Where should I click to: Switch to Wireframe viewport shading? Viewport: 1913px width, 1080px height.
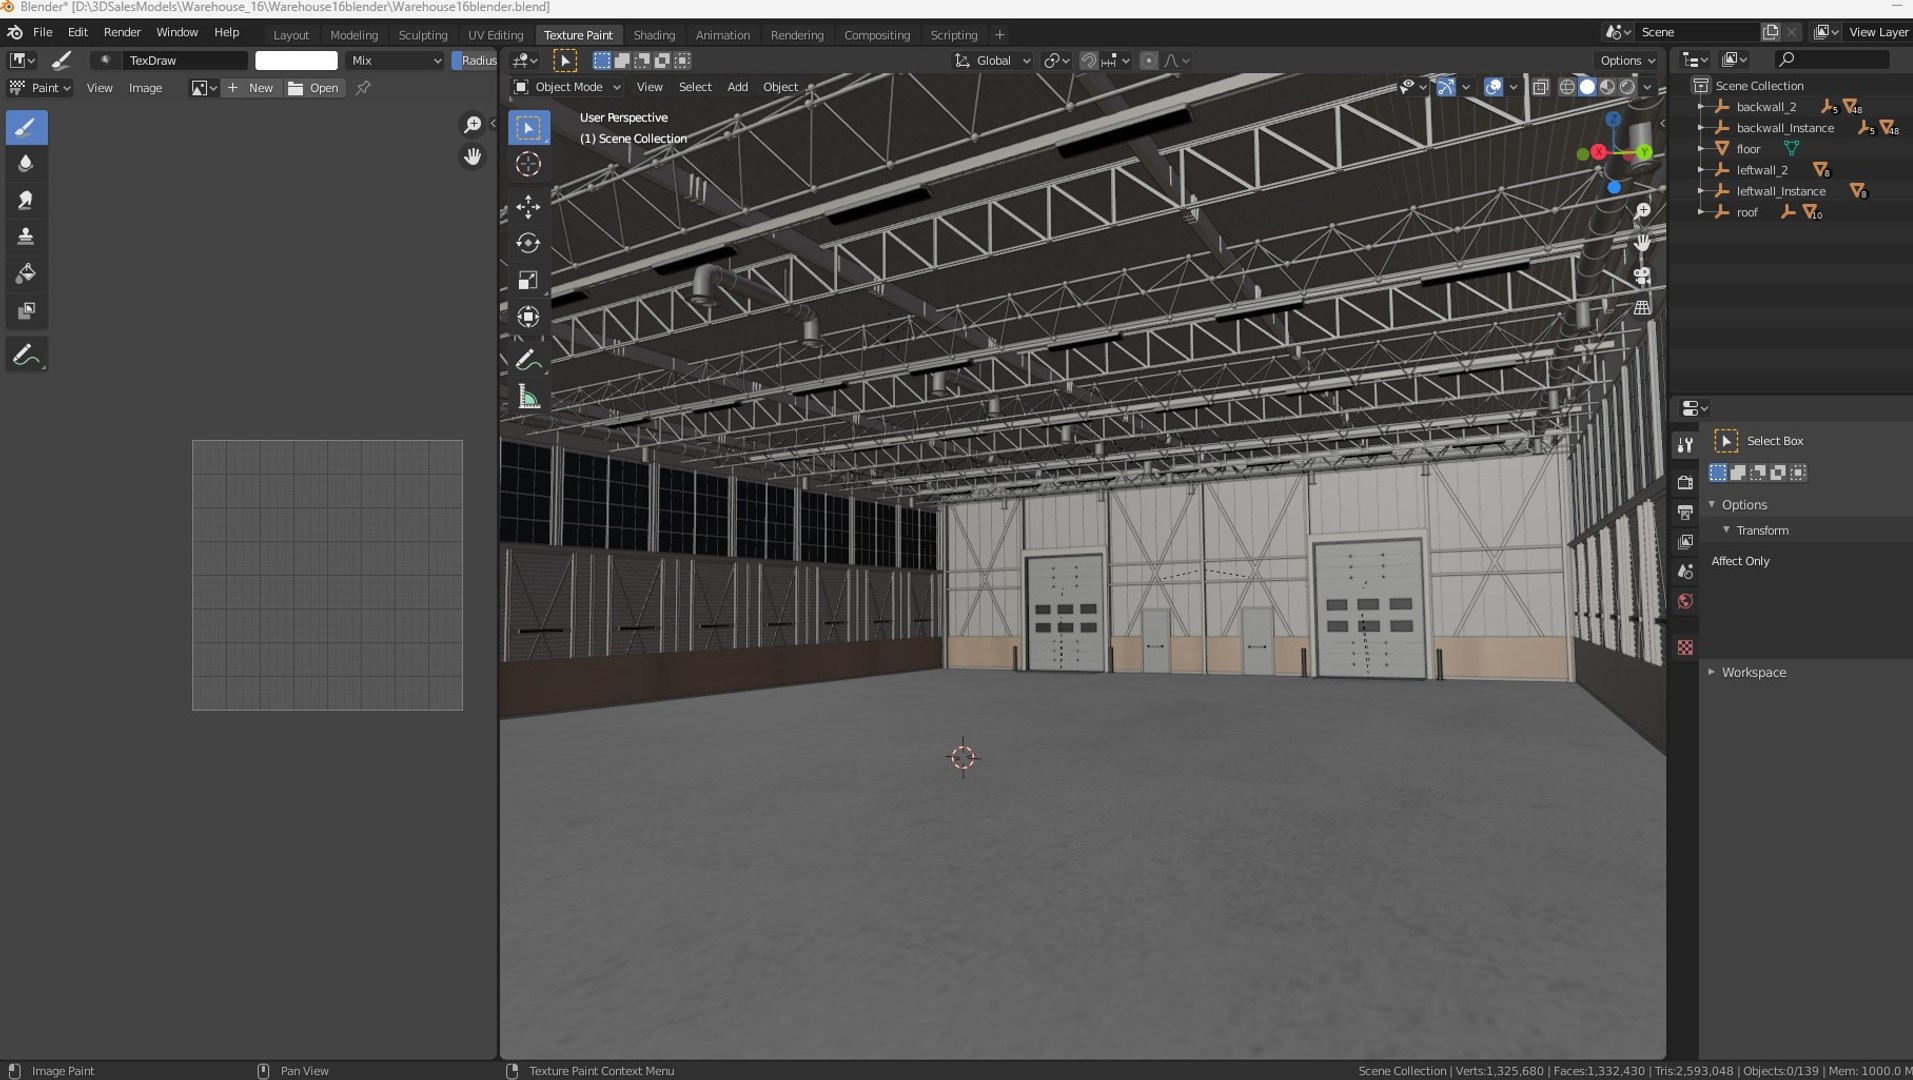click(1567, 87)
